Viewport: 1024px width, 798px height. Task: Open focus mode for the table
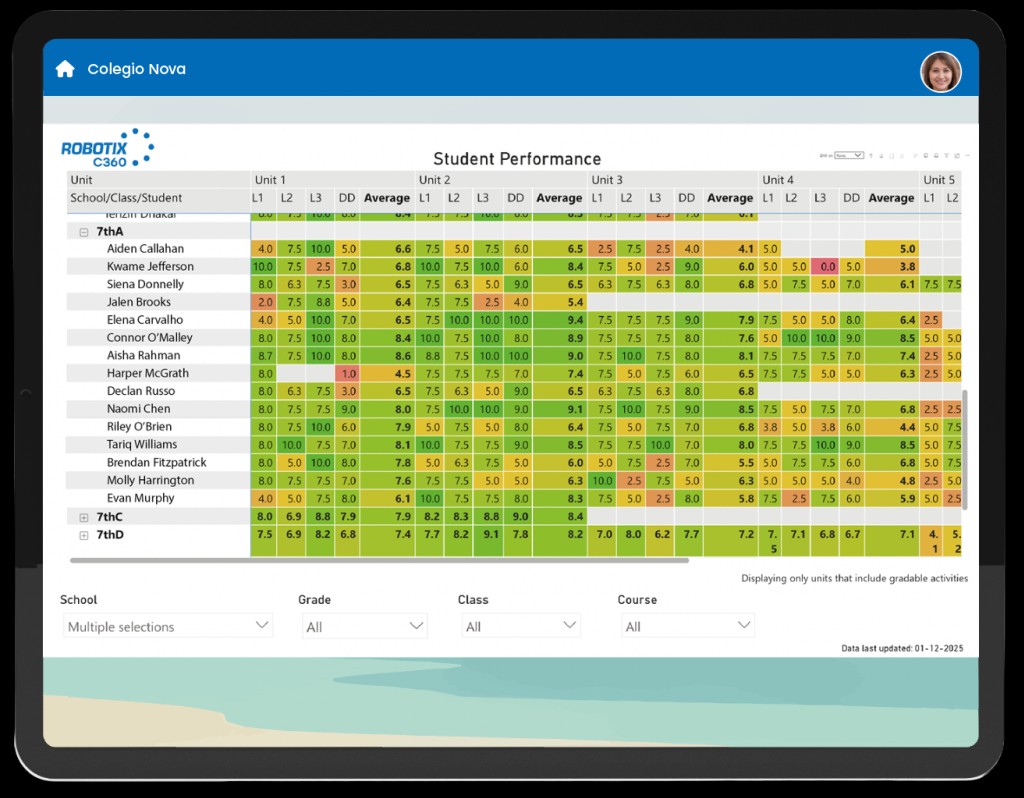click(957, 156)
